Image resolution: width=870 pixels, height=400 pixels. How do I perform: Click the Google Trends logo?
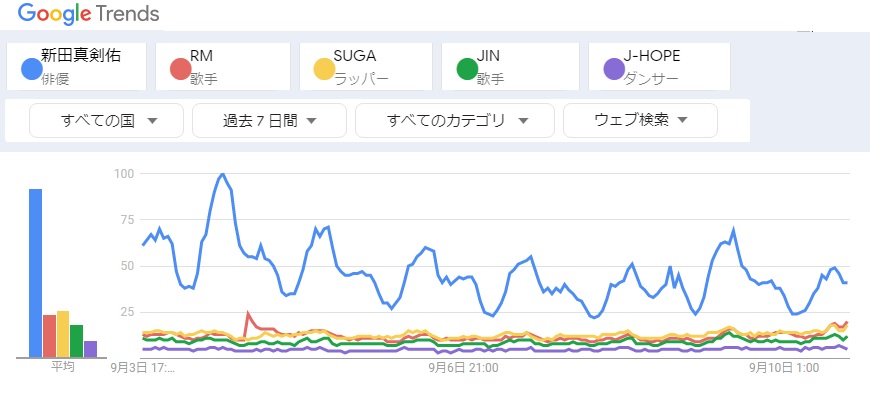pyautogui.click(x=88, y=17)
